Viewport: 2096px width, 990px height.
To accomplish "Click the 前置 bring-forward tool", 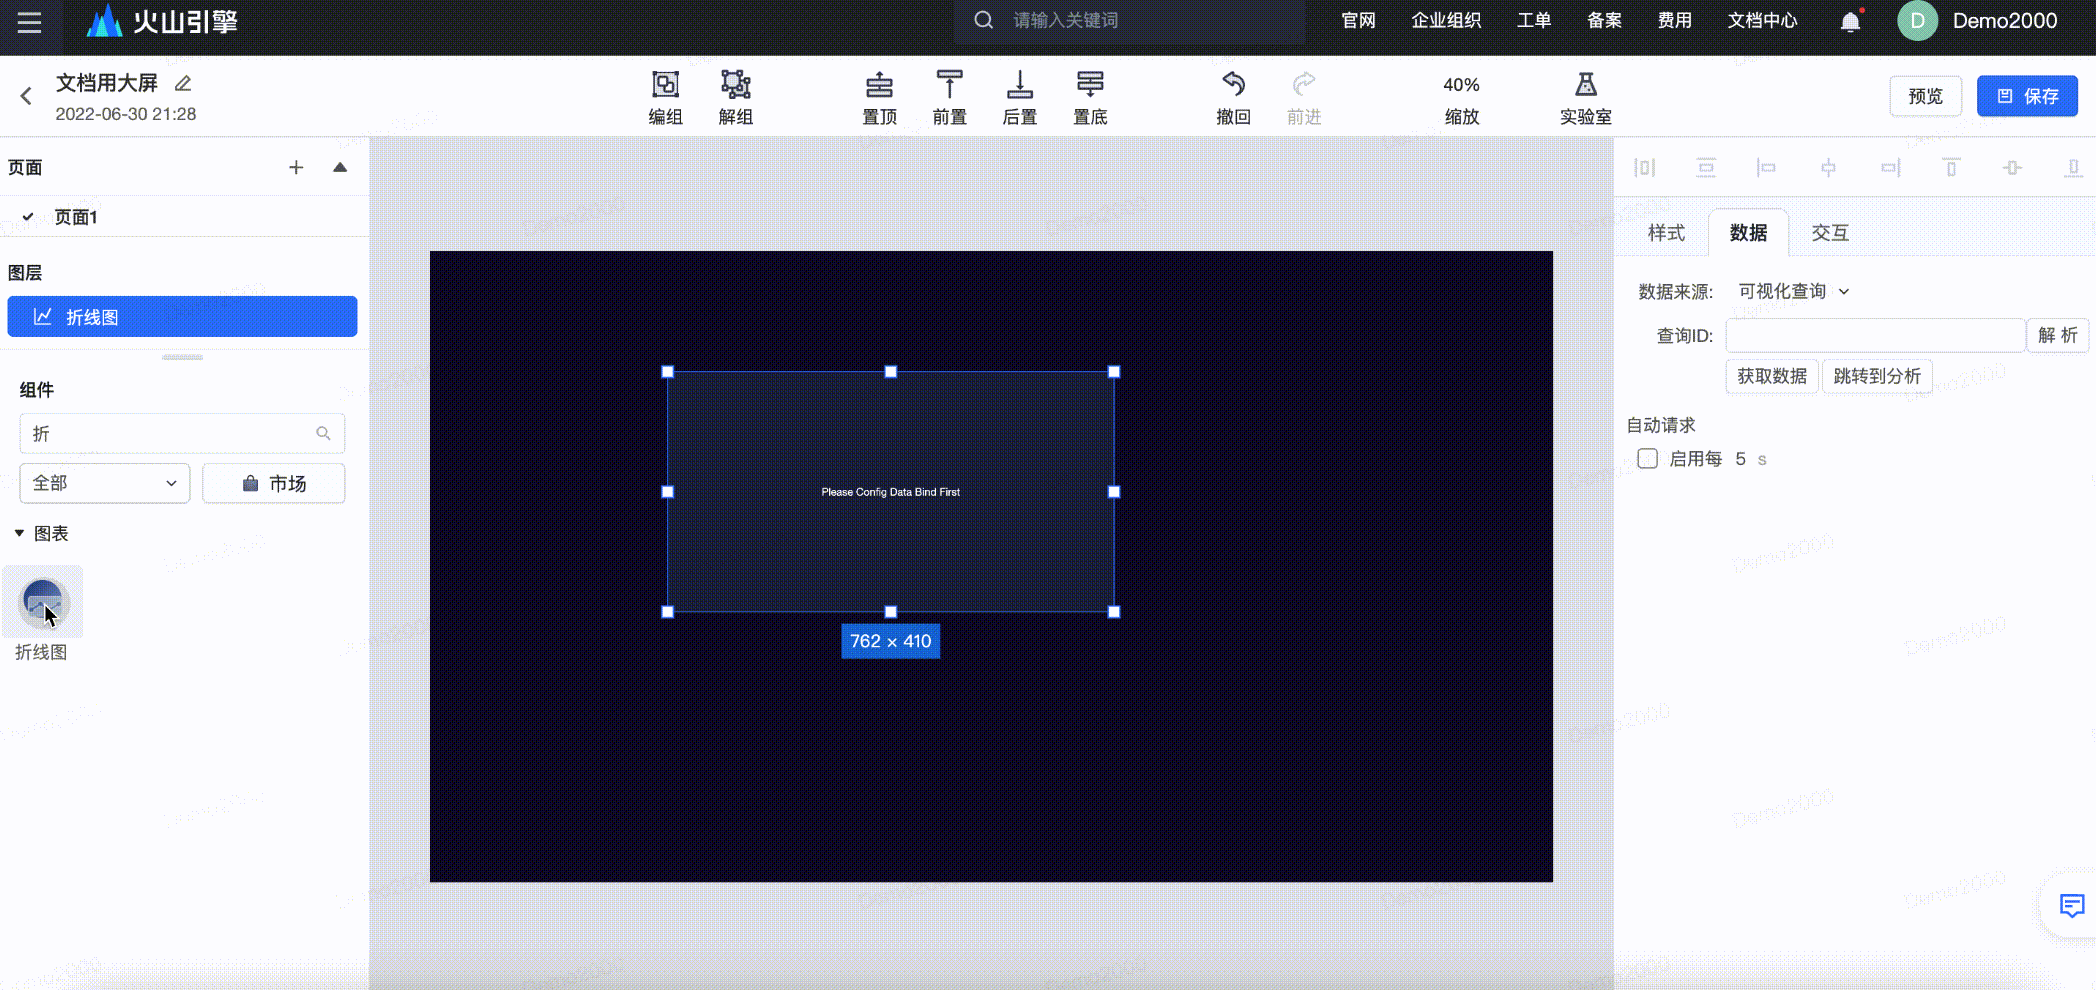I will [x=949, y=97].
